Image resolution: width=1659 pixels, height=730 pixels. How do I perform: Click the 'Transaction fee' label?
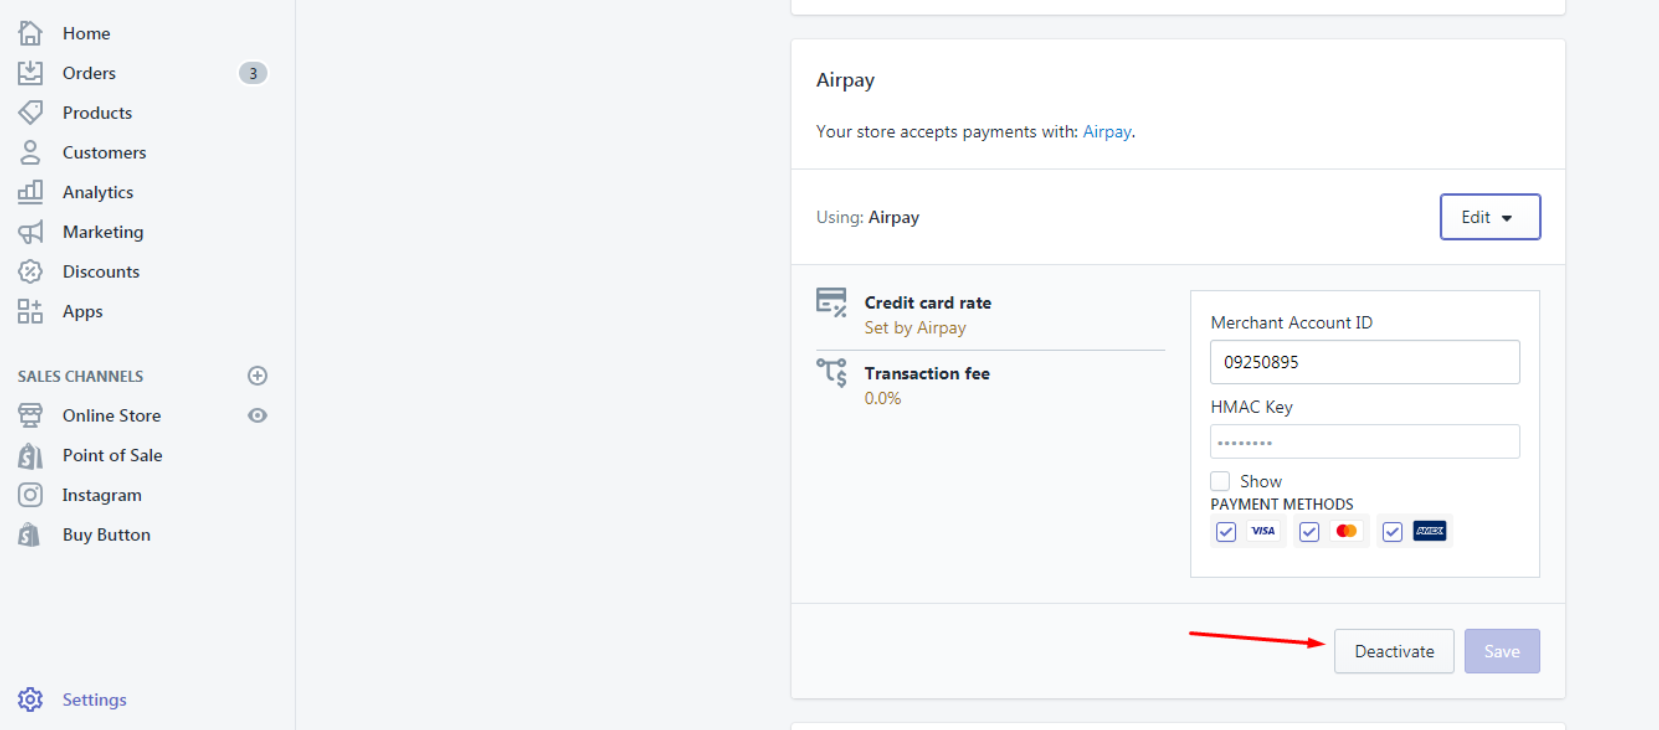[927, 373]
